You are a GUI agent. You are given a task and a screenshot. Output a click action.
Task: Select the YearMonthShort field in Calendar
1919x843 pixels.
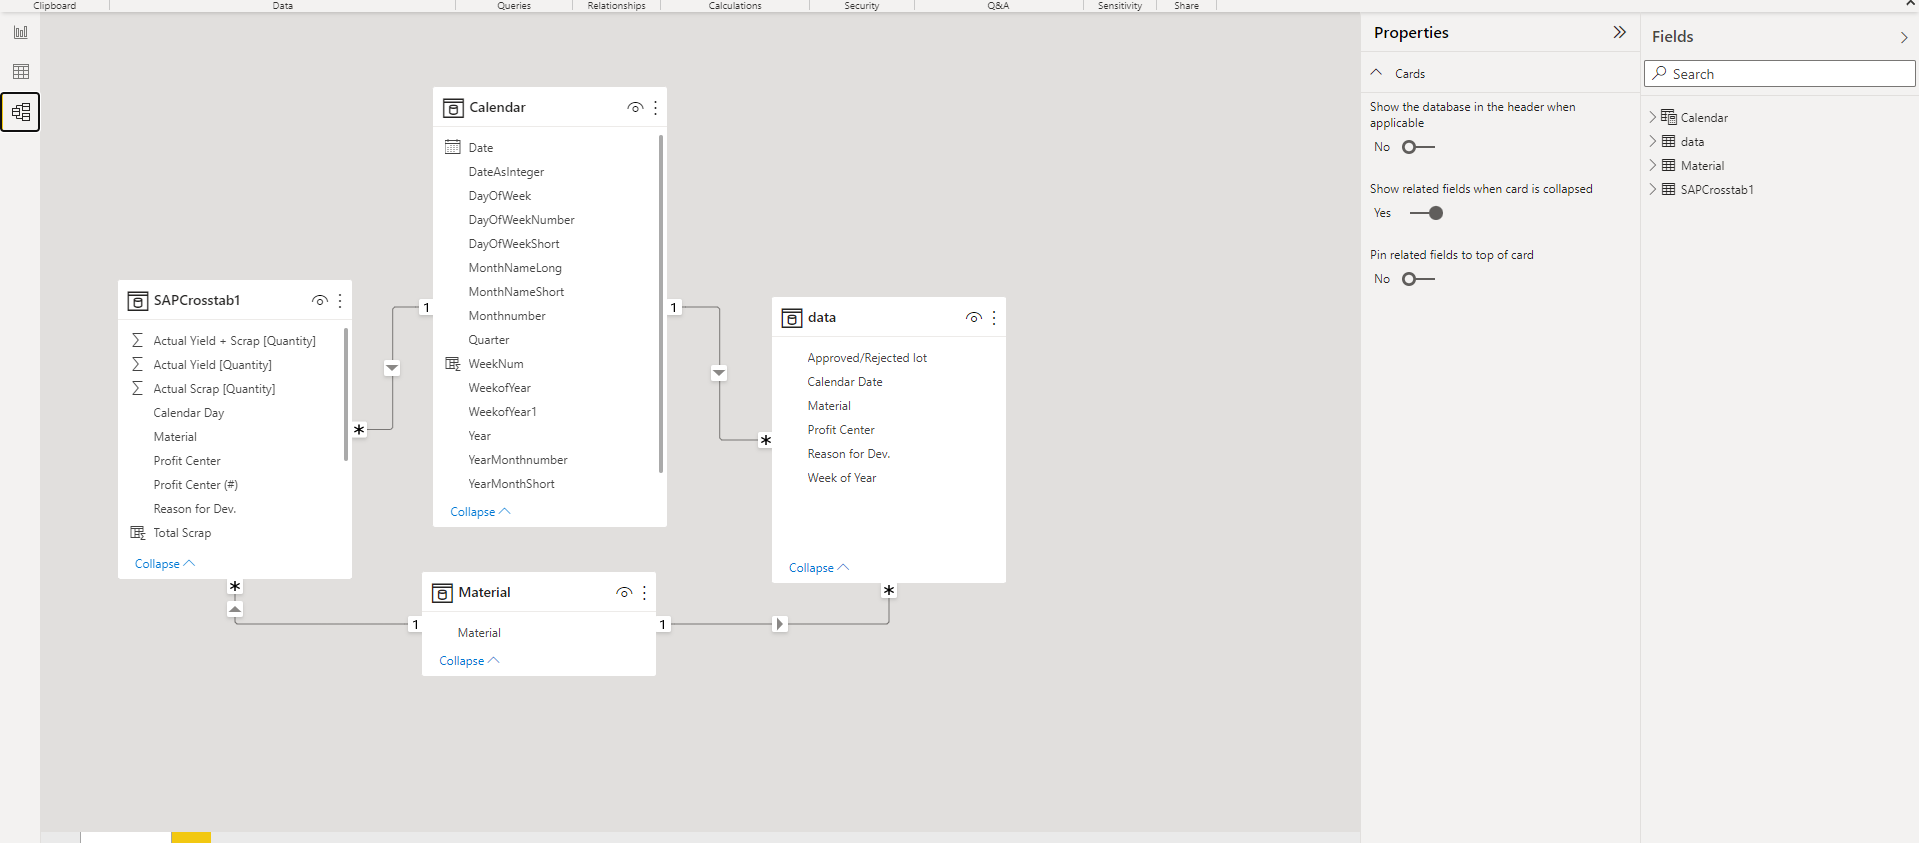(x=511, y=484)
